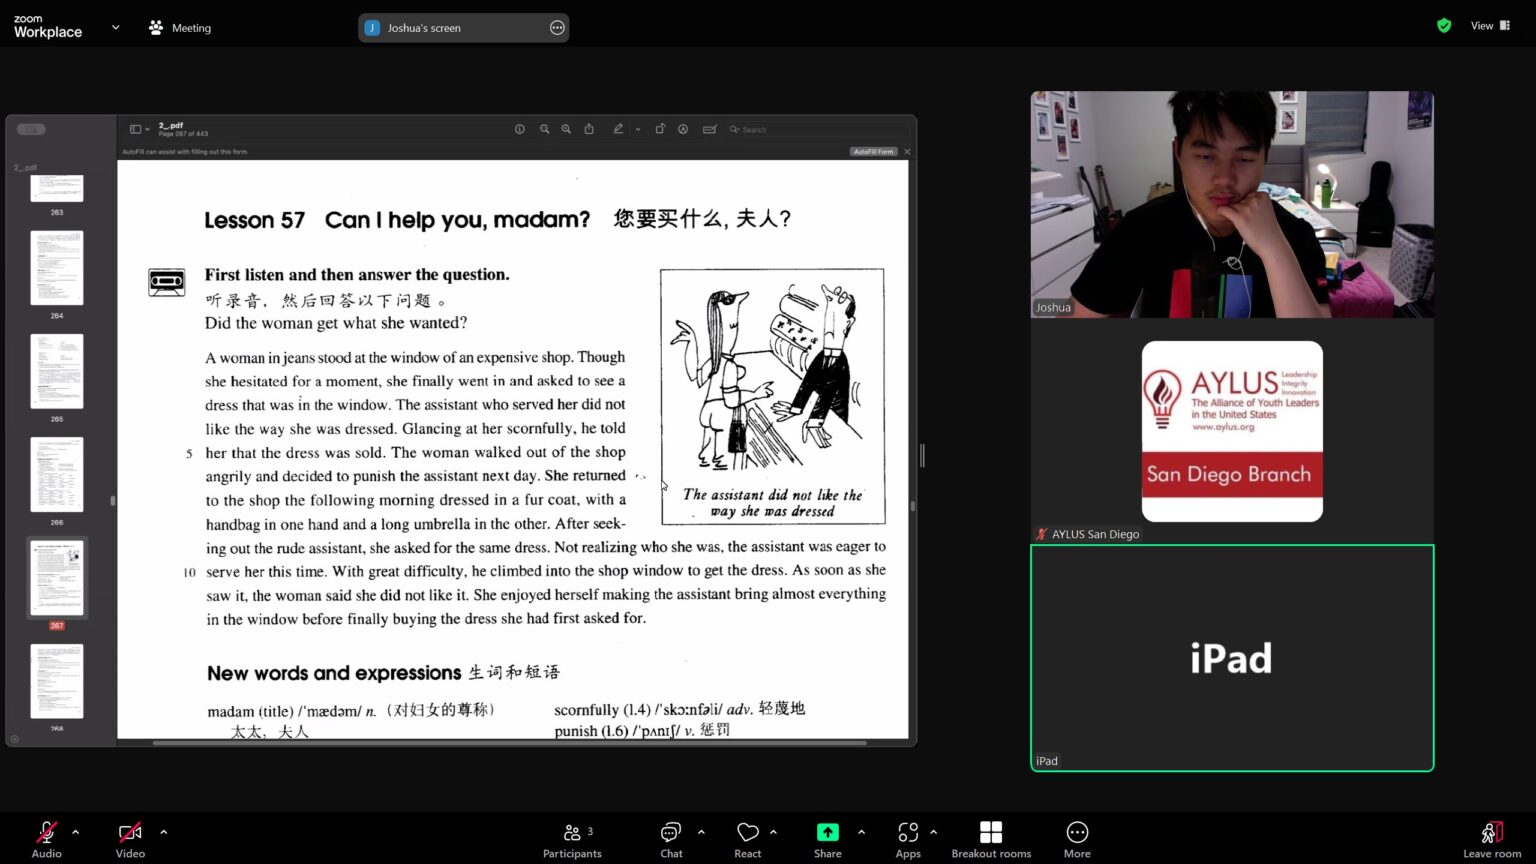Open the React emoji menu
This screenshot has width=1536, height=864.
coord(747,839)
